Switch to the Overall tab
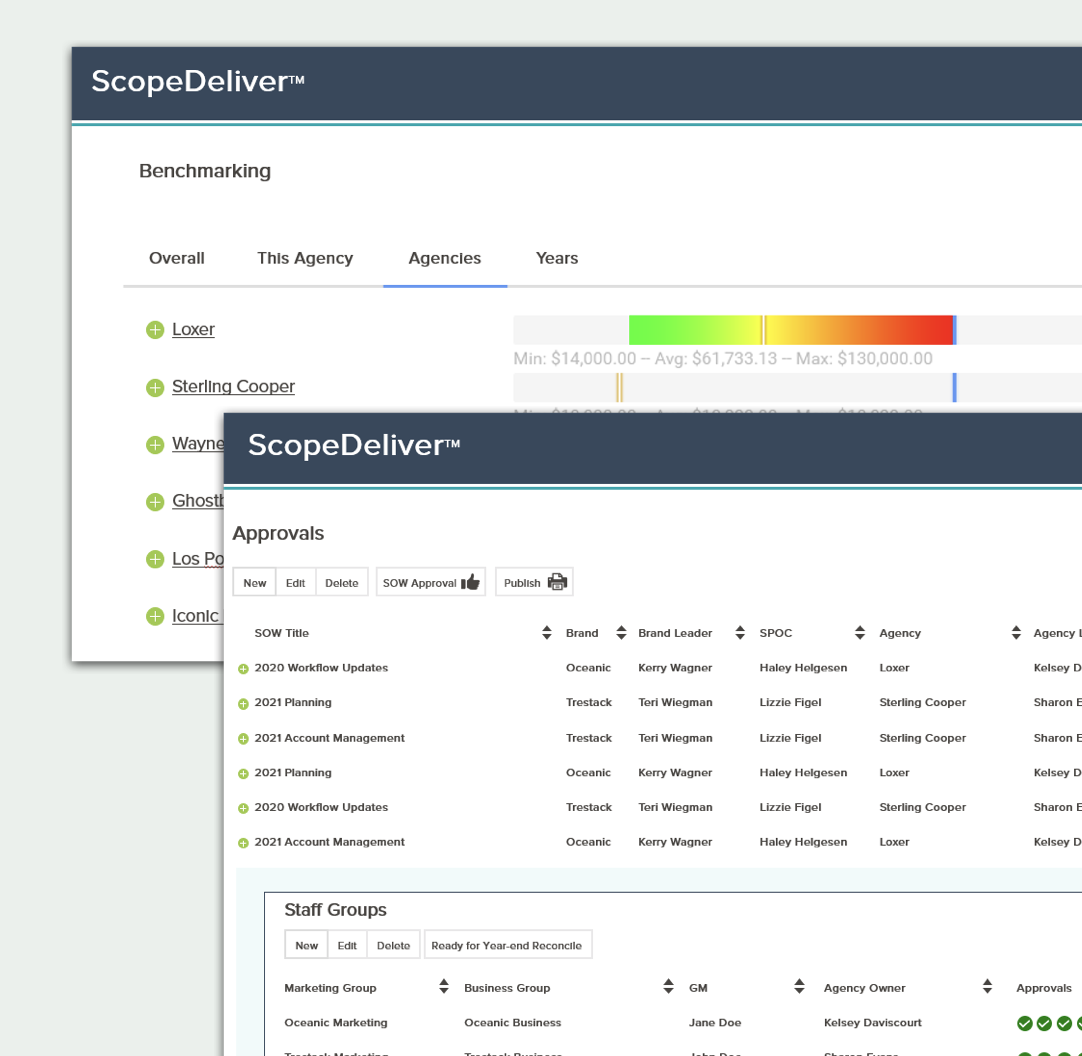This screenshot has width=1082, height=1056. coord(177,258)
